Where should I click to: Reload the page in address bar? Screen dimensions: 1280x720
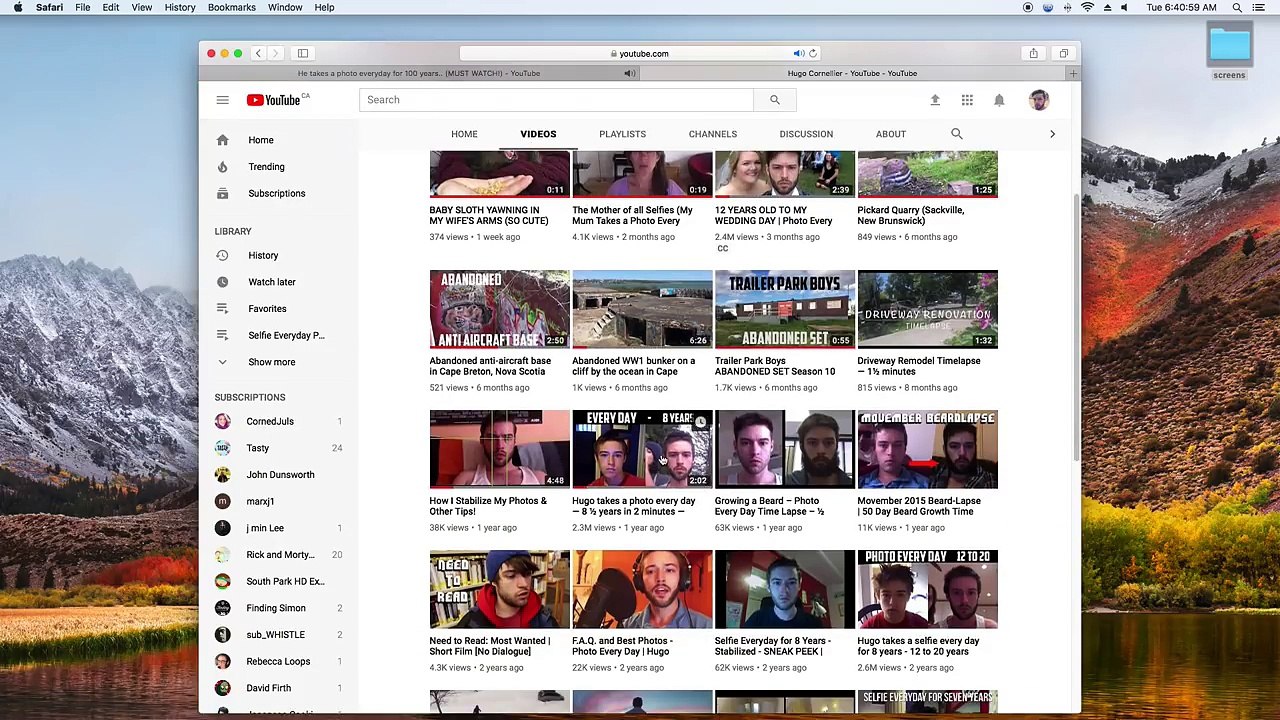tap(813, 54)
